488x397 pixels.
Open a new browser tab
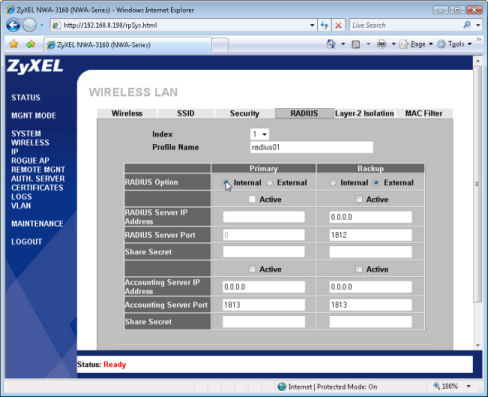point(220,45)
